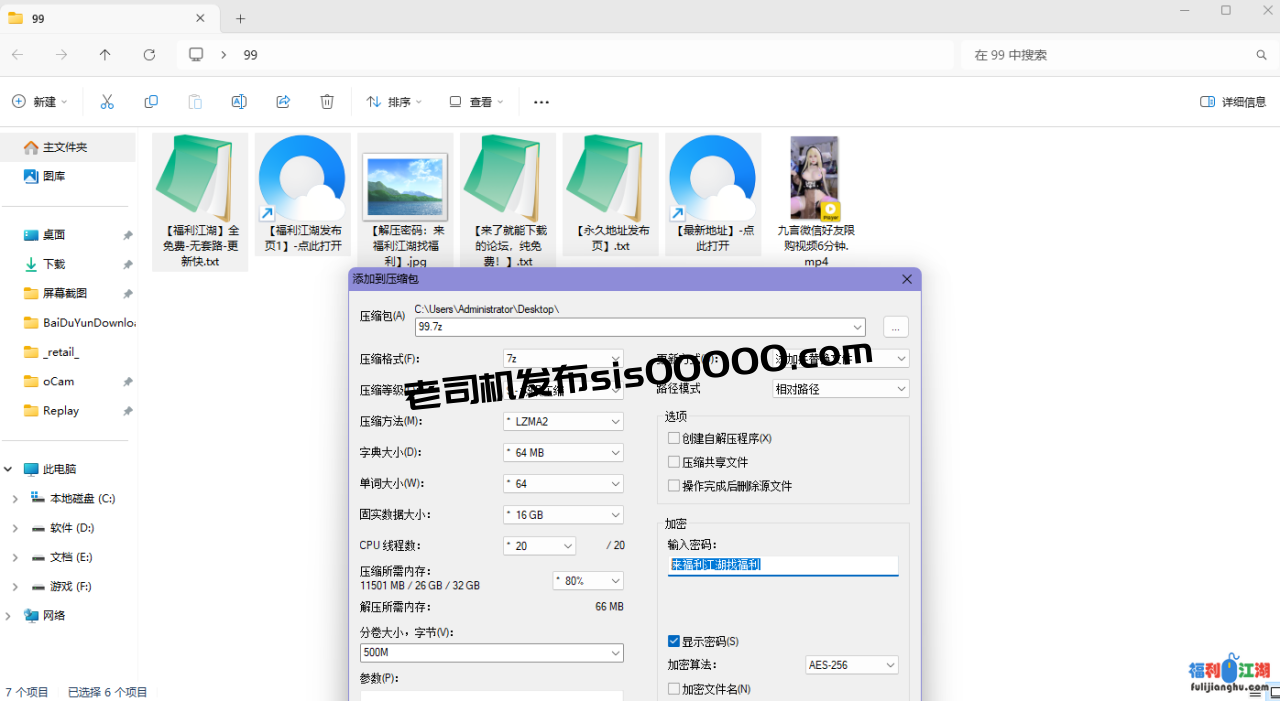Check the 操作完成后删除源文件 option
This screenshot has width=1280, height=701.
674,486
